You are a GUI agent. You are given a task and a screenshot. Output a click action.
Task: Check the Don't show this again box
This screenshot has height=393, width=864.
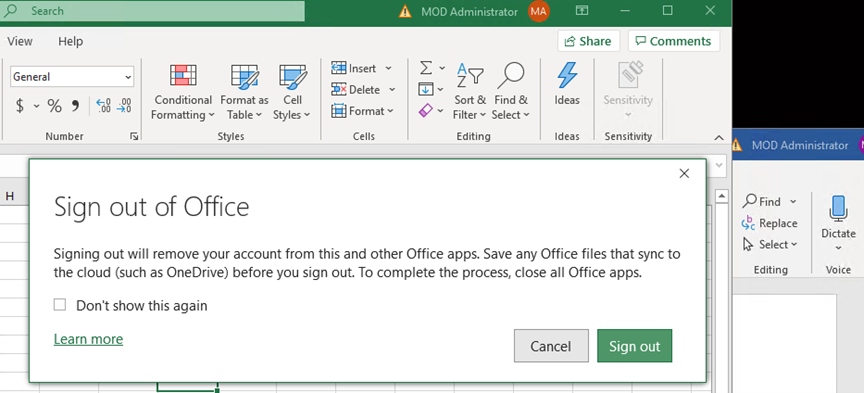(x=60, y=305)
